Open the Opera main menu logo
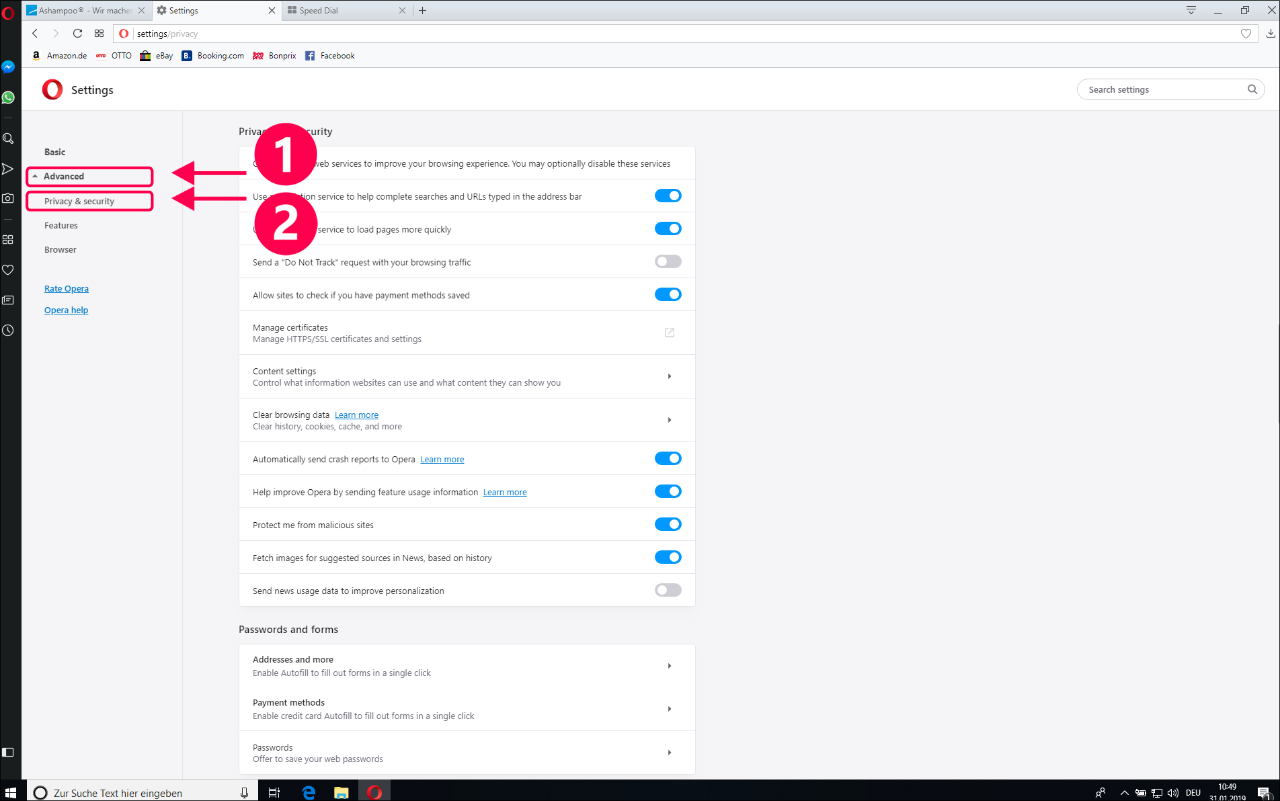1280x801 pixels. pyautogui.click(x=9, y=12)
